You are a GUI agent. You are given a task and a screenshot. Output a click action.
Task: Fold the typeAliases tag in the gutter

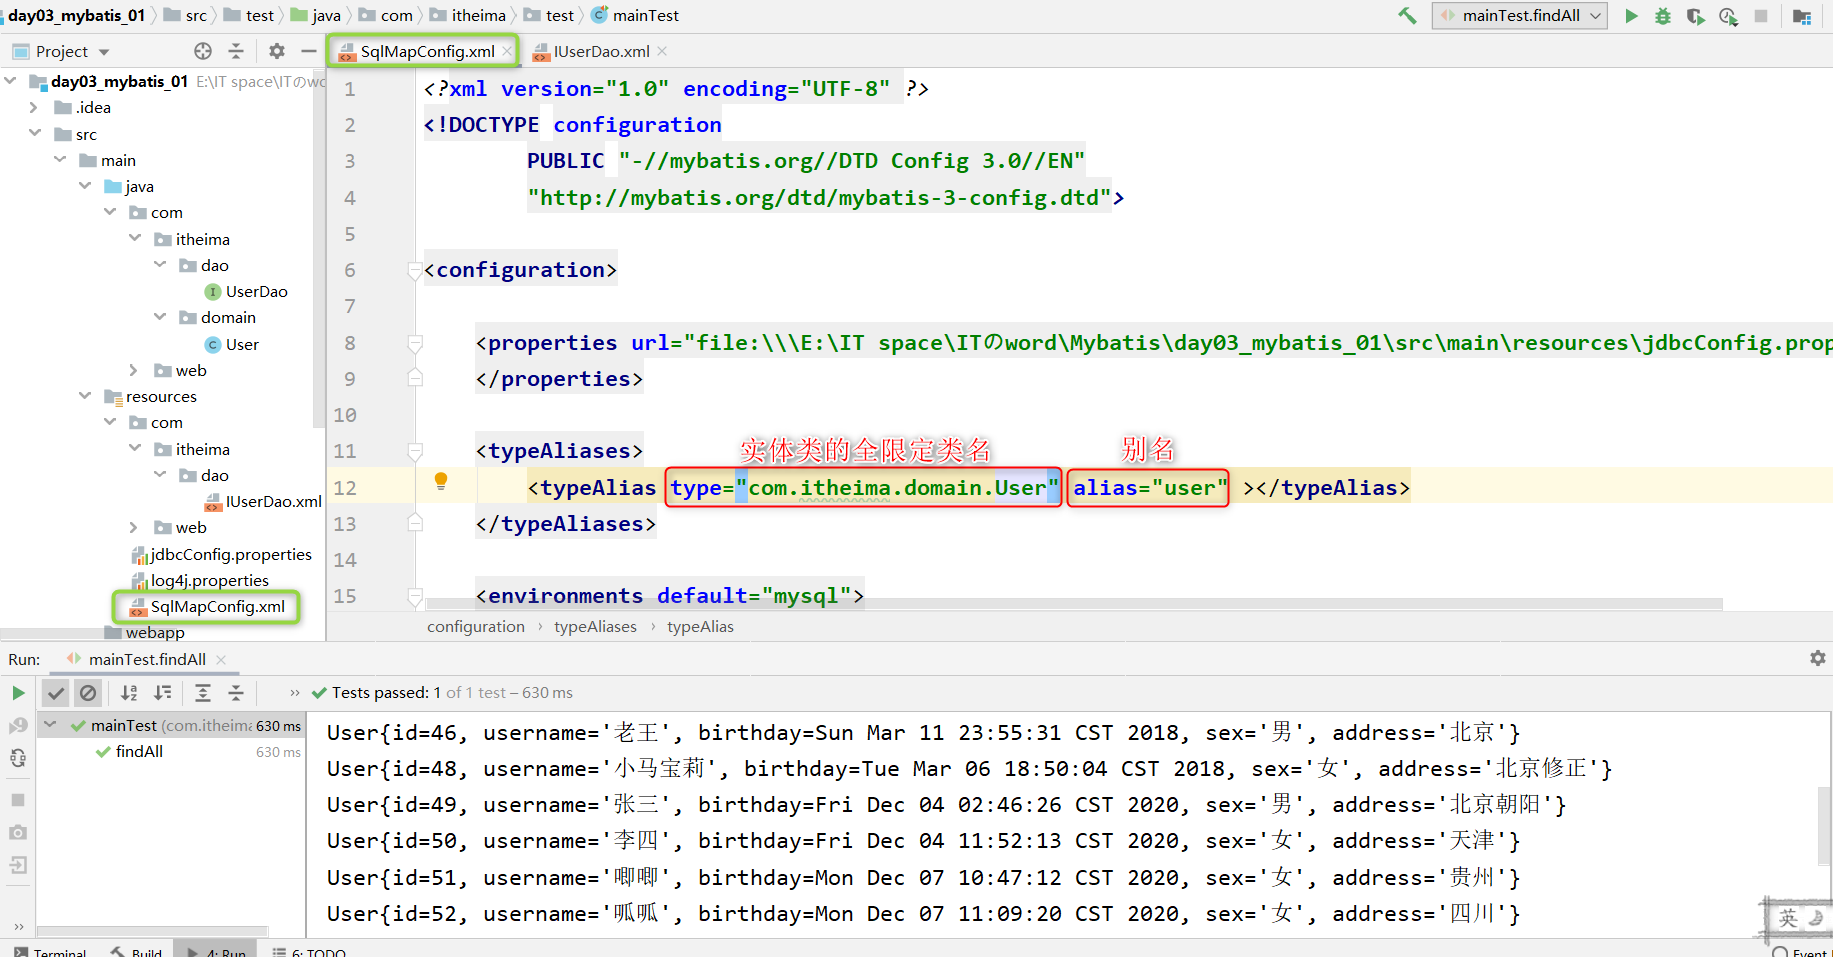pos(415,451)
